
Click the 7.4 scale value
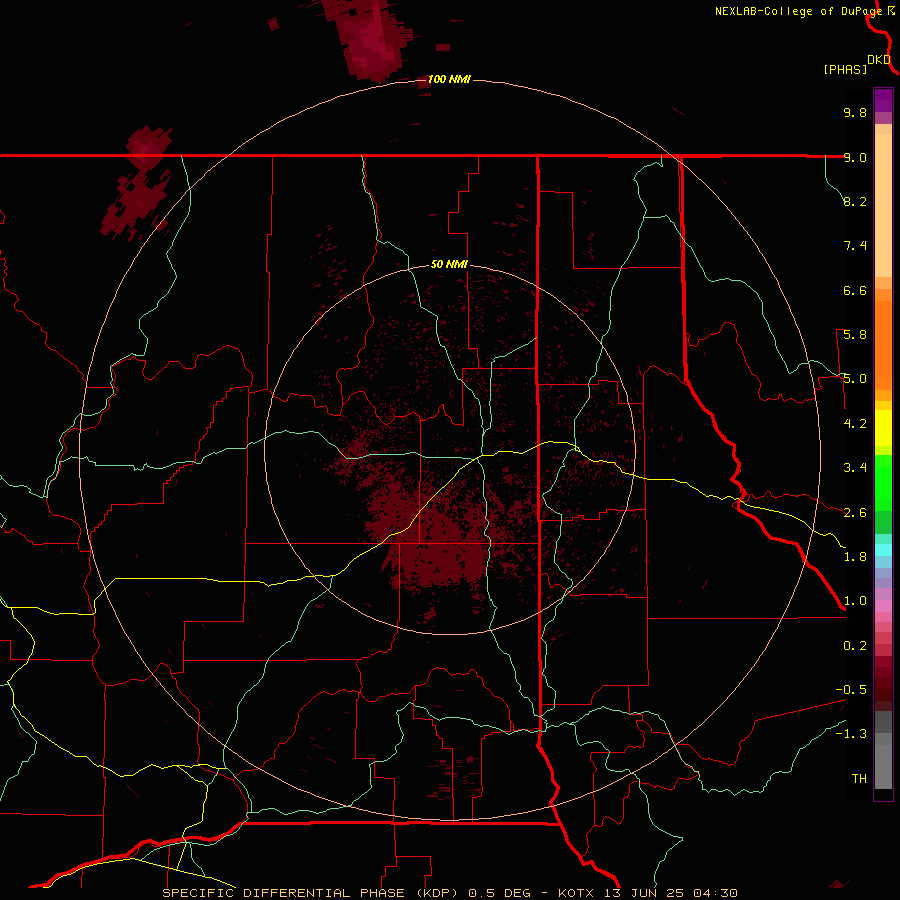[855, 246]
